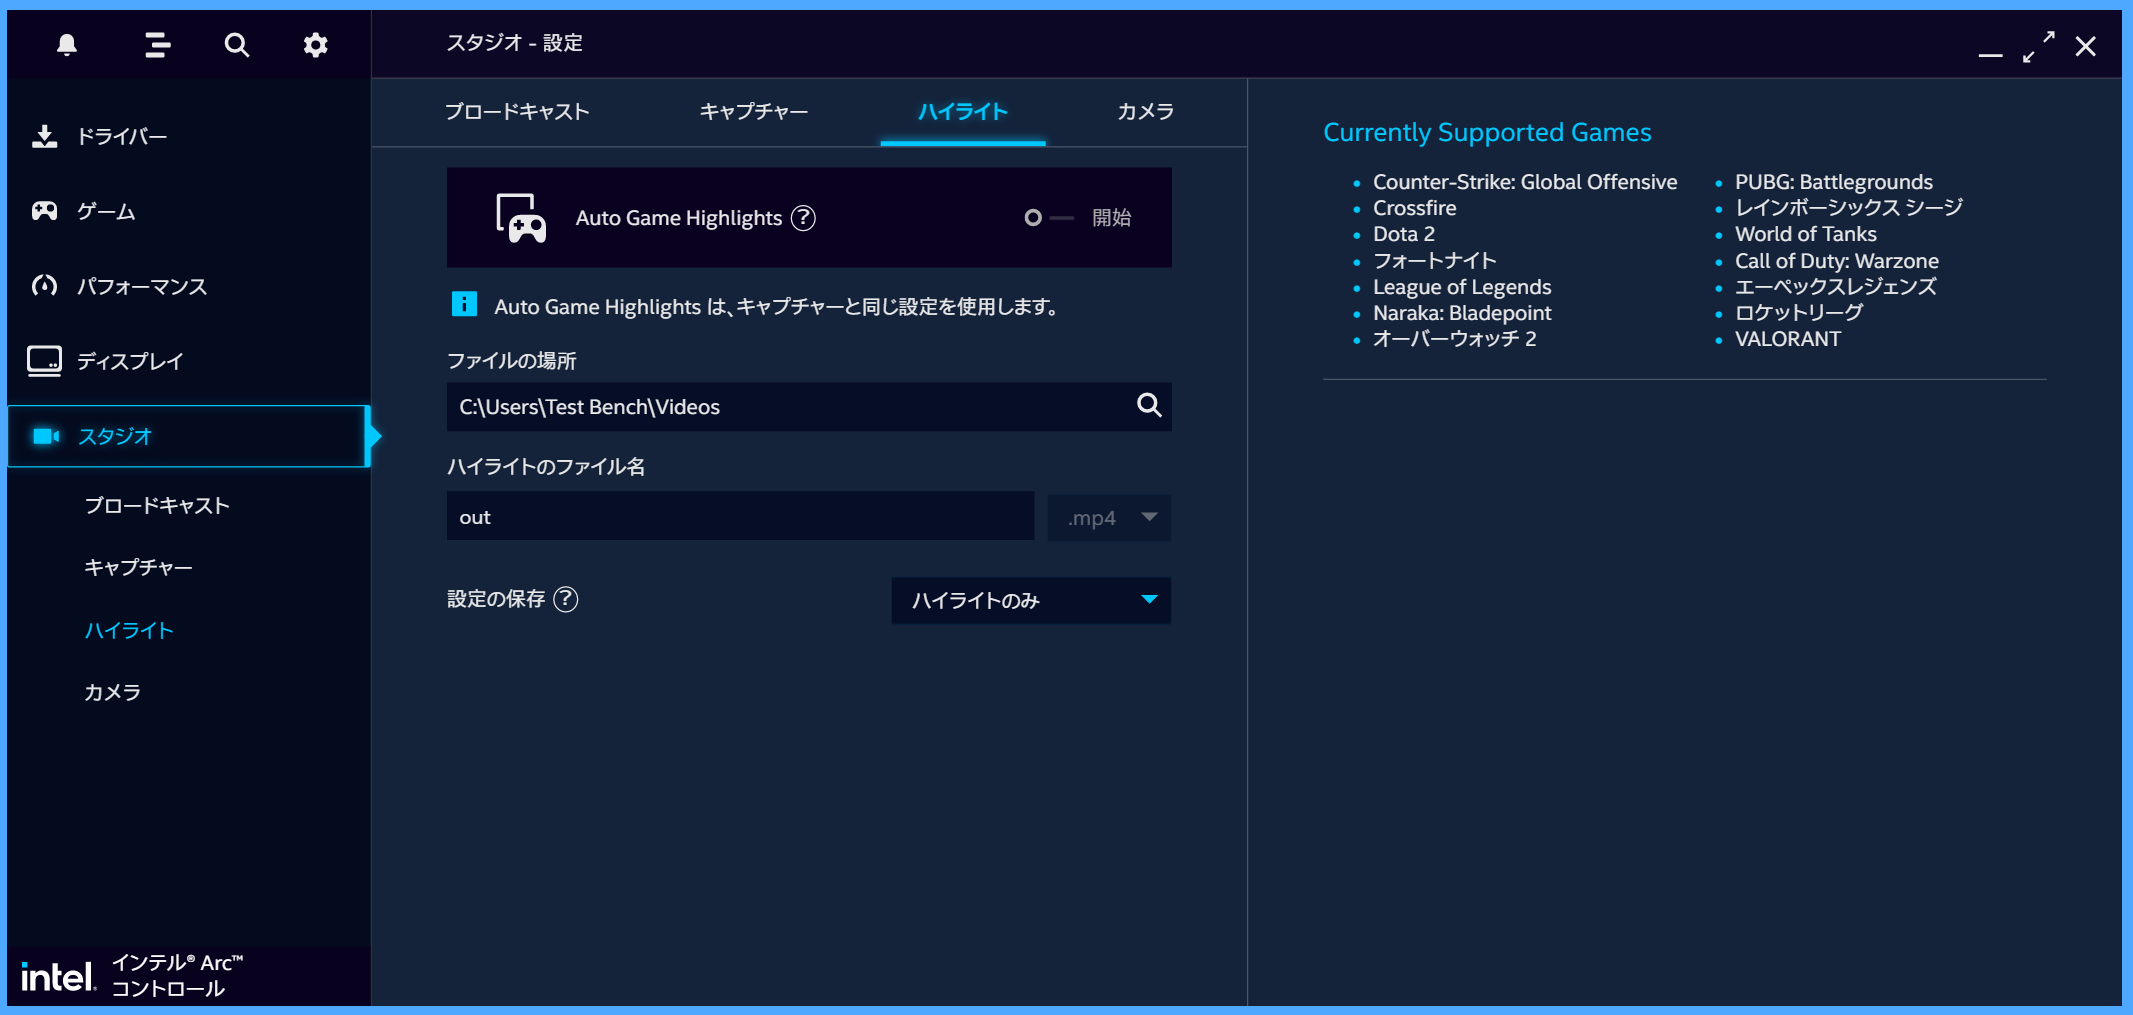This screenshot has height=1015, width=2133.
Task: Click Dota 2 in the supported games list
Action: tap(1404, 234)
